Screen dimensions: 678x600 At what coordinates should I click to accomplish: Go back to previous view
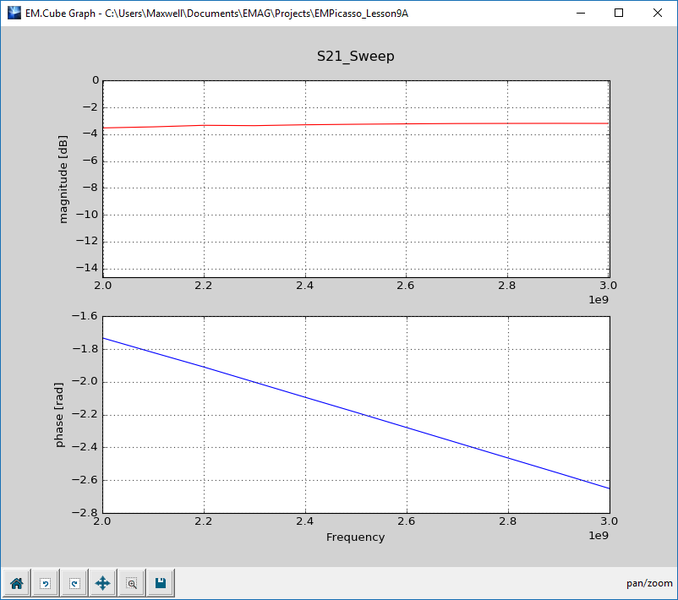pos(45,583)
